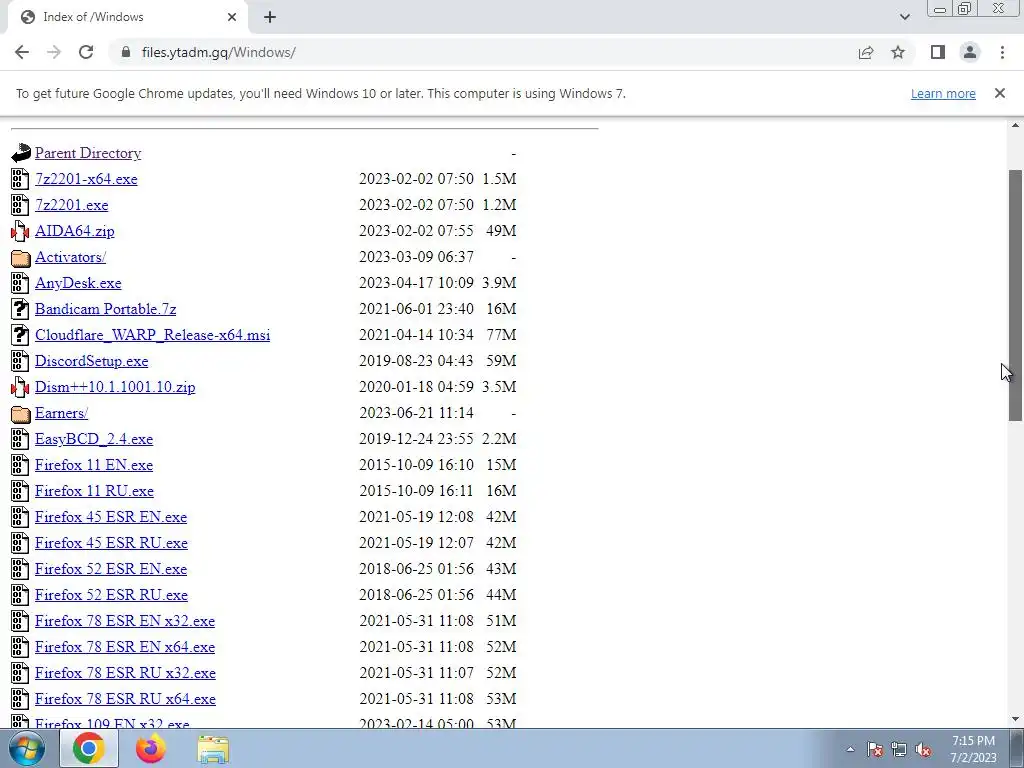Open Bandicam Portable.7z link
Image resolution: width=1024 pixels, height=768 pixels.
106,309
